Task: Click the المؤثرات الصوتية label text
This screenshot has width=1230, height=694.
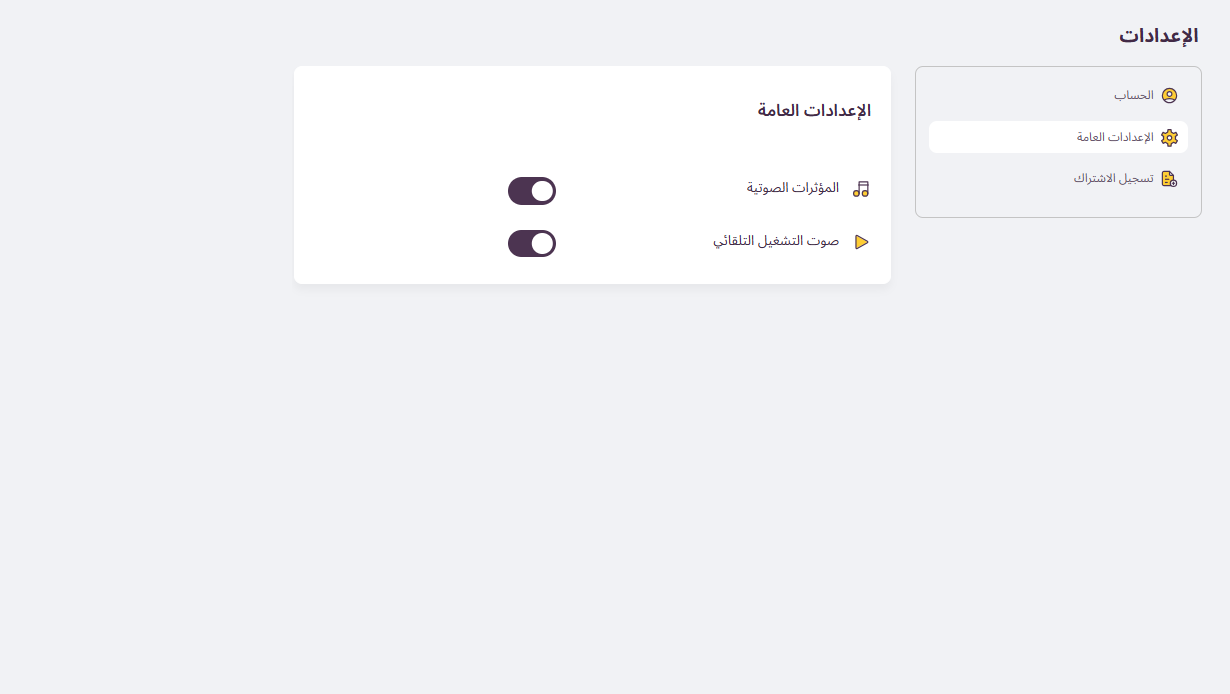Action: [793, 188]
